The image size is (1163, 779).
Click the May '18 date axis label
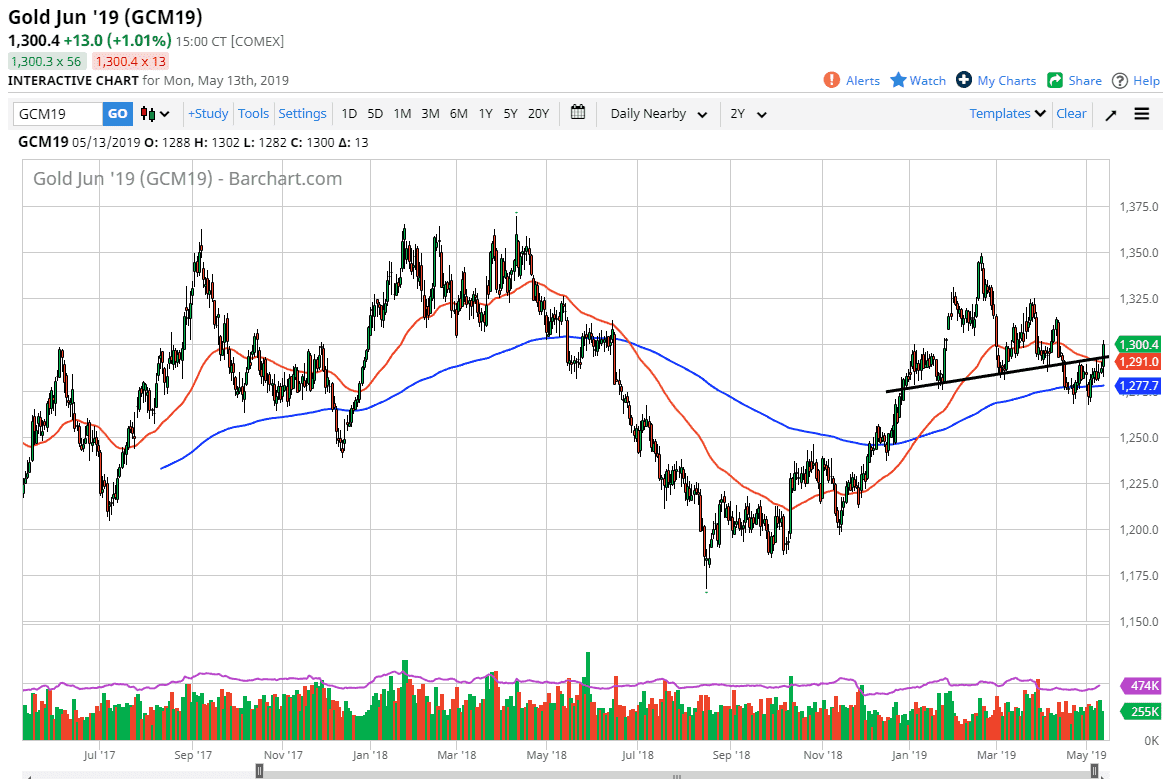(x=547, y=755)
